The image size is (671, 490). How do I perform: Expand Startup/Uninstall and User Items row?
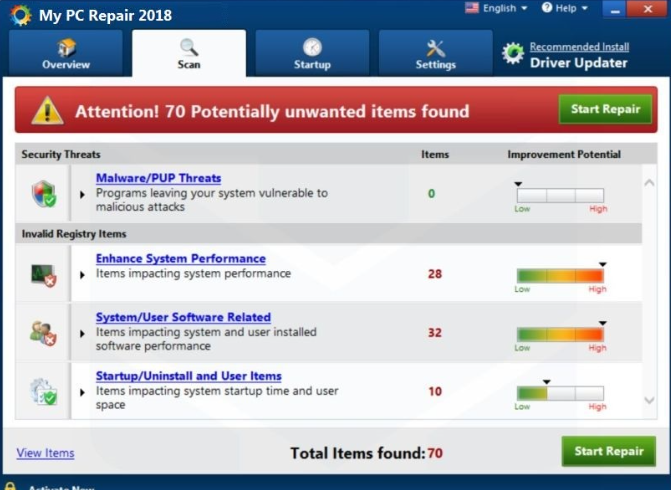[x=82, y=392]
